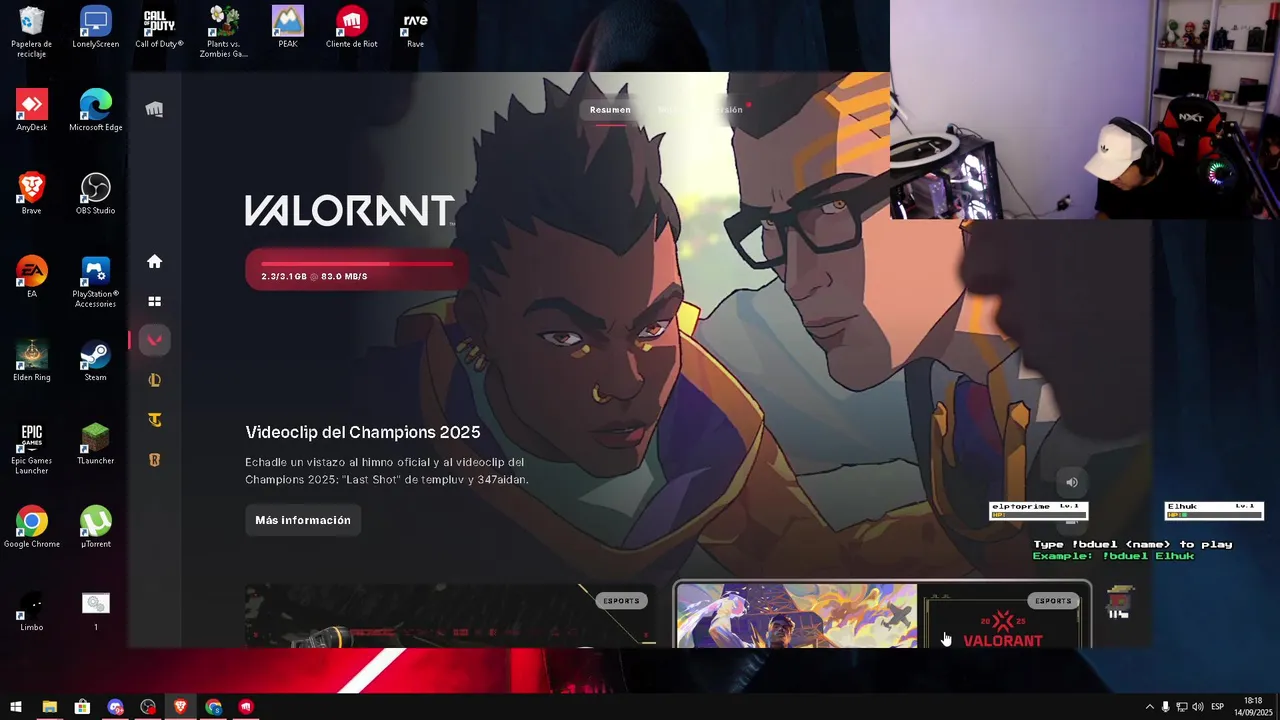Select Call of Duty desktop shortcut
The image size is (1280, 720).
(x=159, y=28)
